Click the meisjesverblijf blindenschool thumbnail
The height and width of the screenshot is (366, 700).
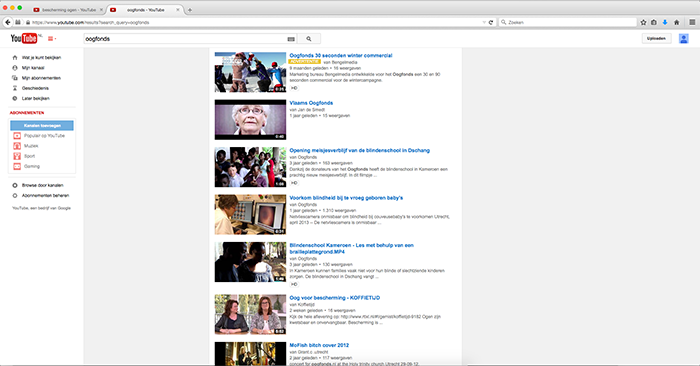pos(250,167)
